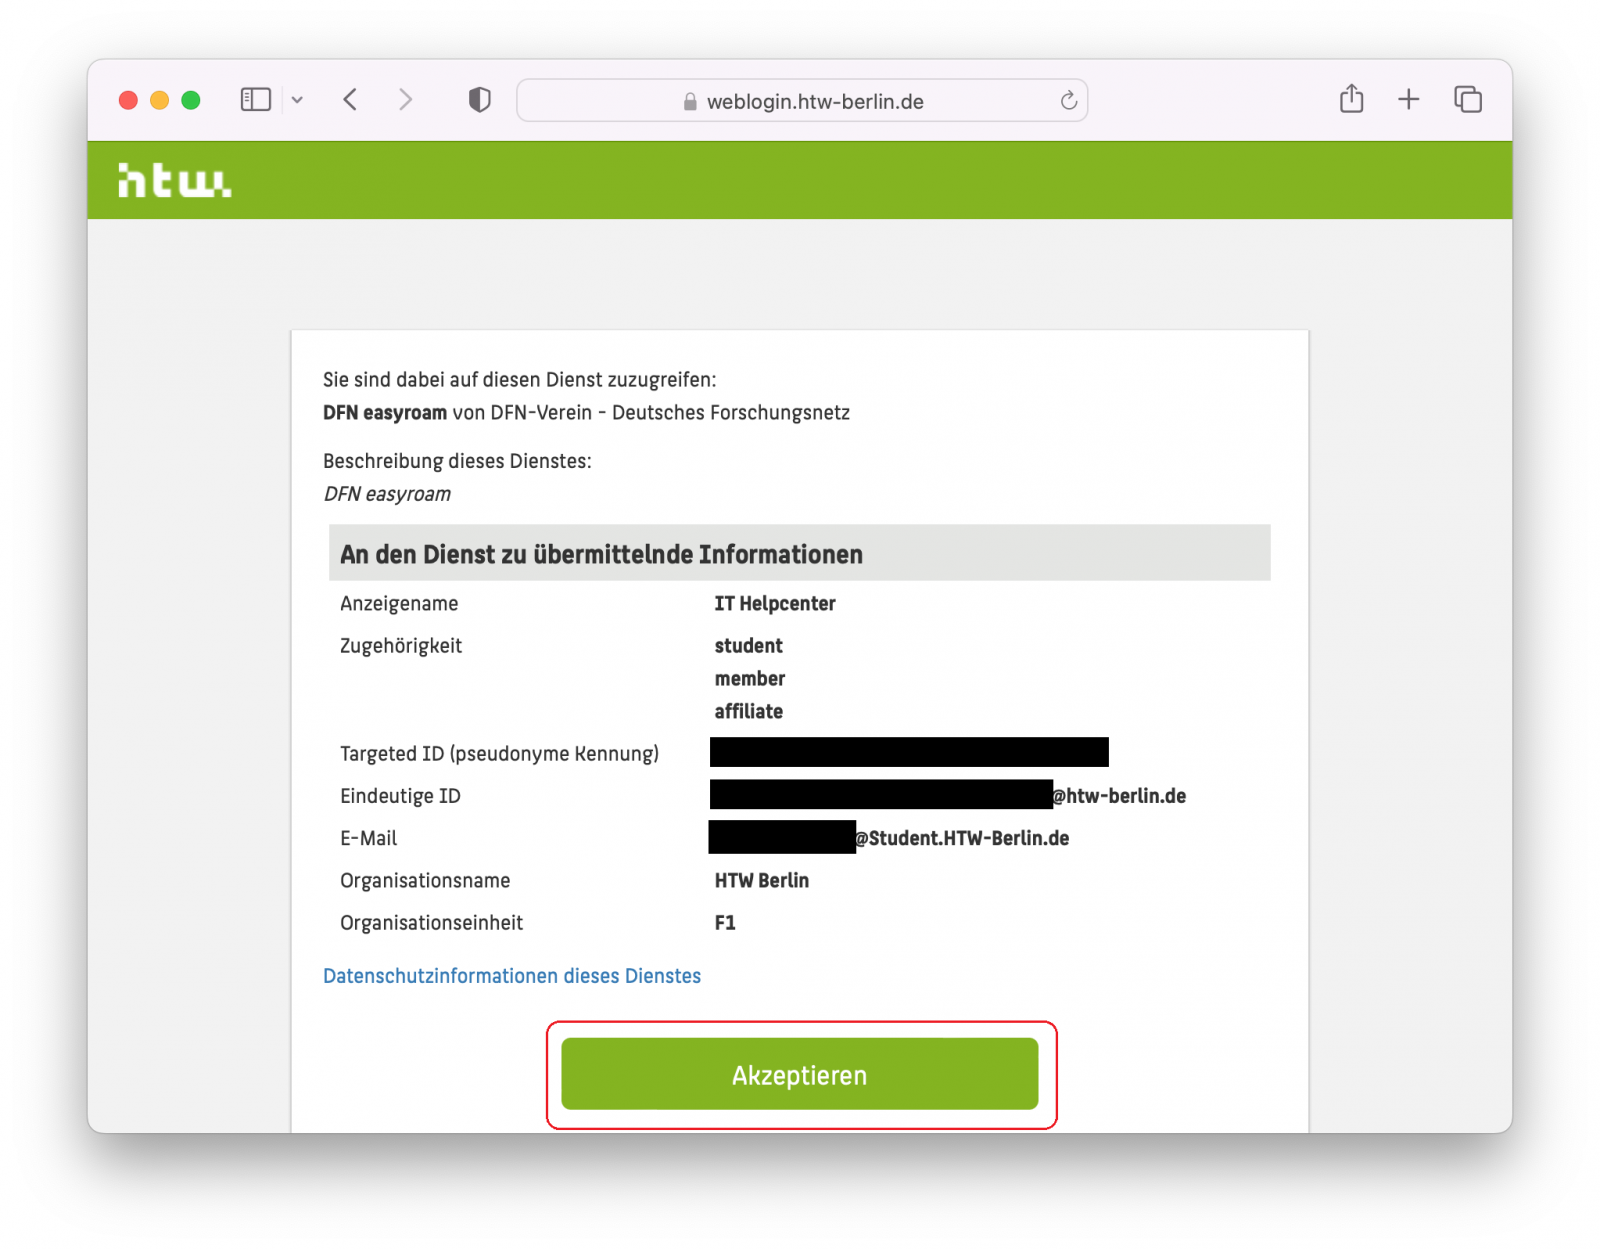Click the 'An den Dienst' section header

pos(600,554)
